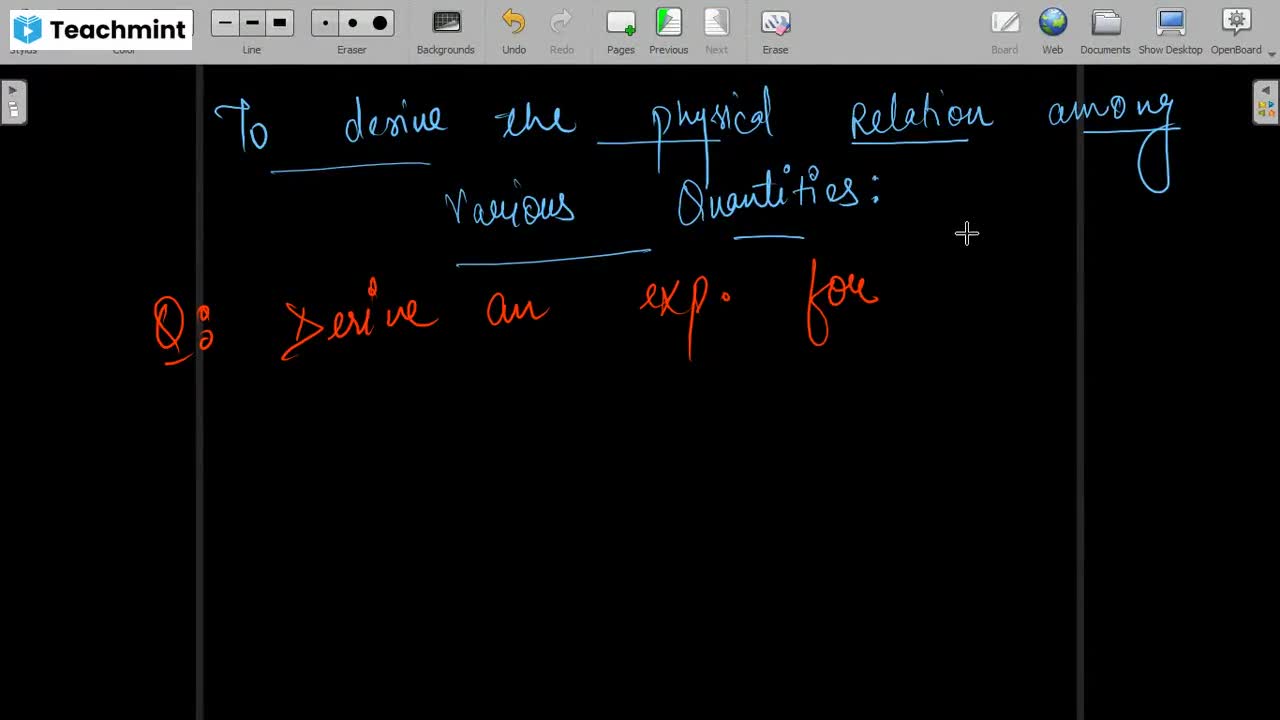This screenshot has height=720, width=1280.
Task: Add a new page with Pages icon
Action: (620, 23)
